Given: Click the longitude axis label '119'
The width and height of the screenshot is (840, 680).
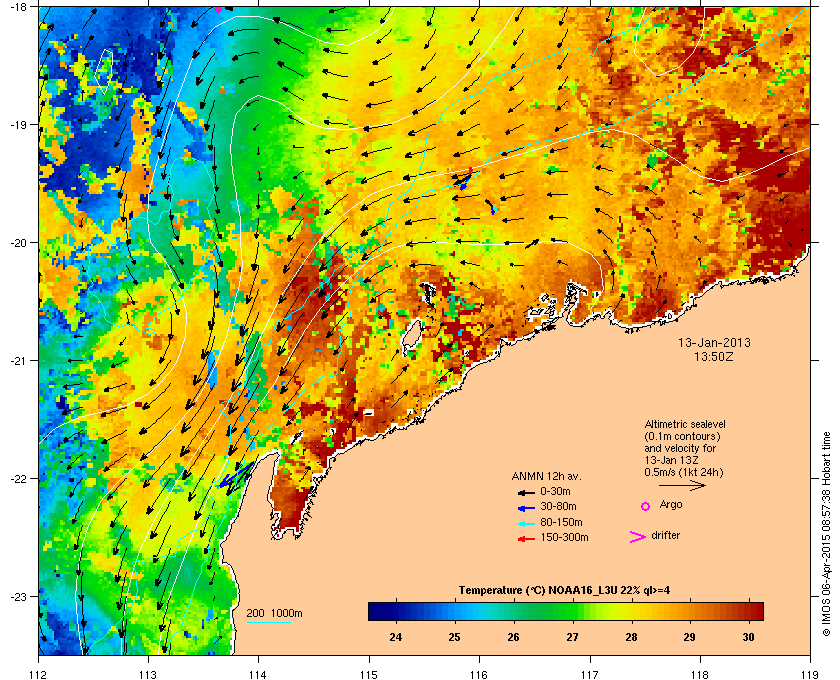Looking at the screenshot, I should pos(810,674).
